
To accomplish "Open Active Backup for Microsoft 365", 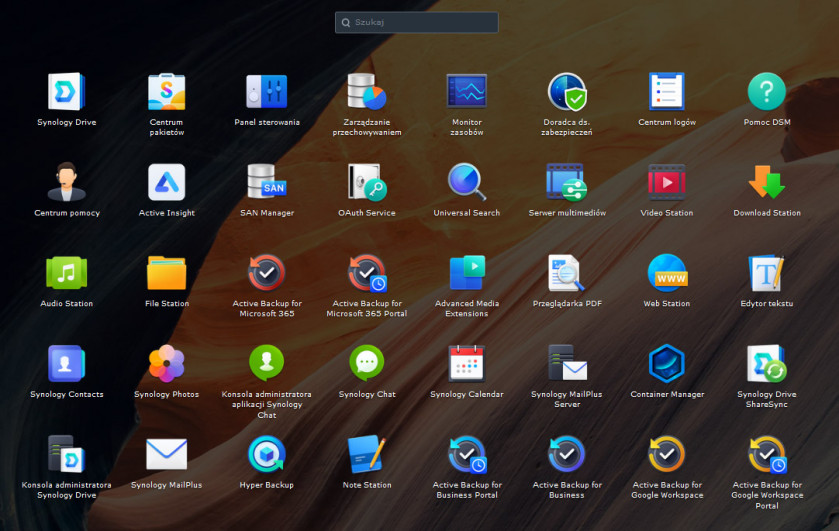I will click(x=266, y=273).
